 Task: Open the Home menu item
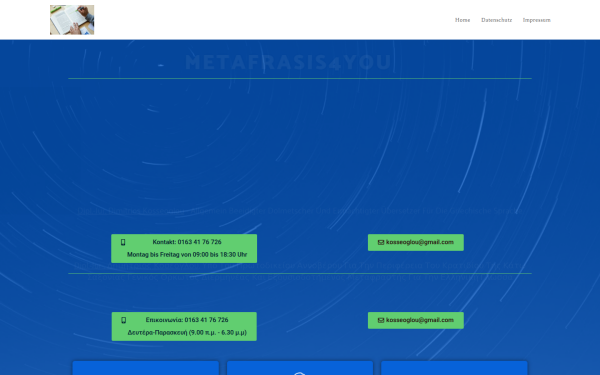coord(462,20)
